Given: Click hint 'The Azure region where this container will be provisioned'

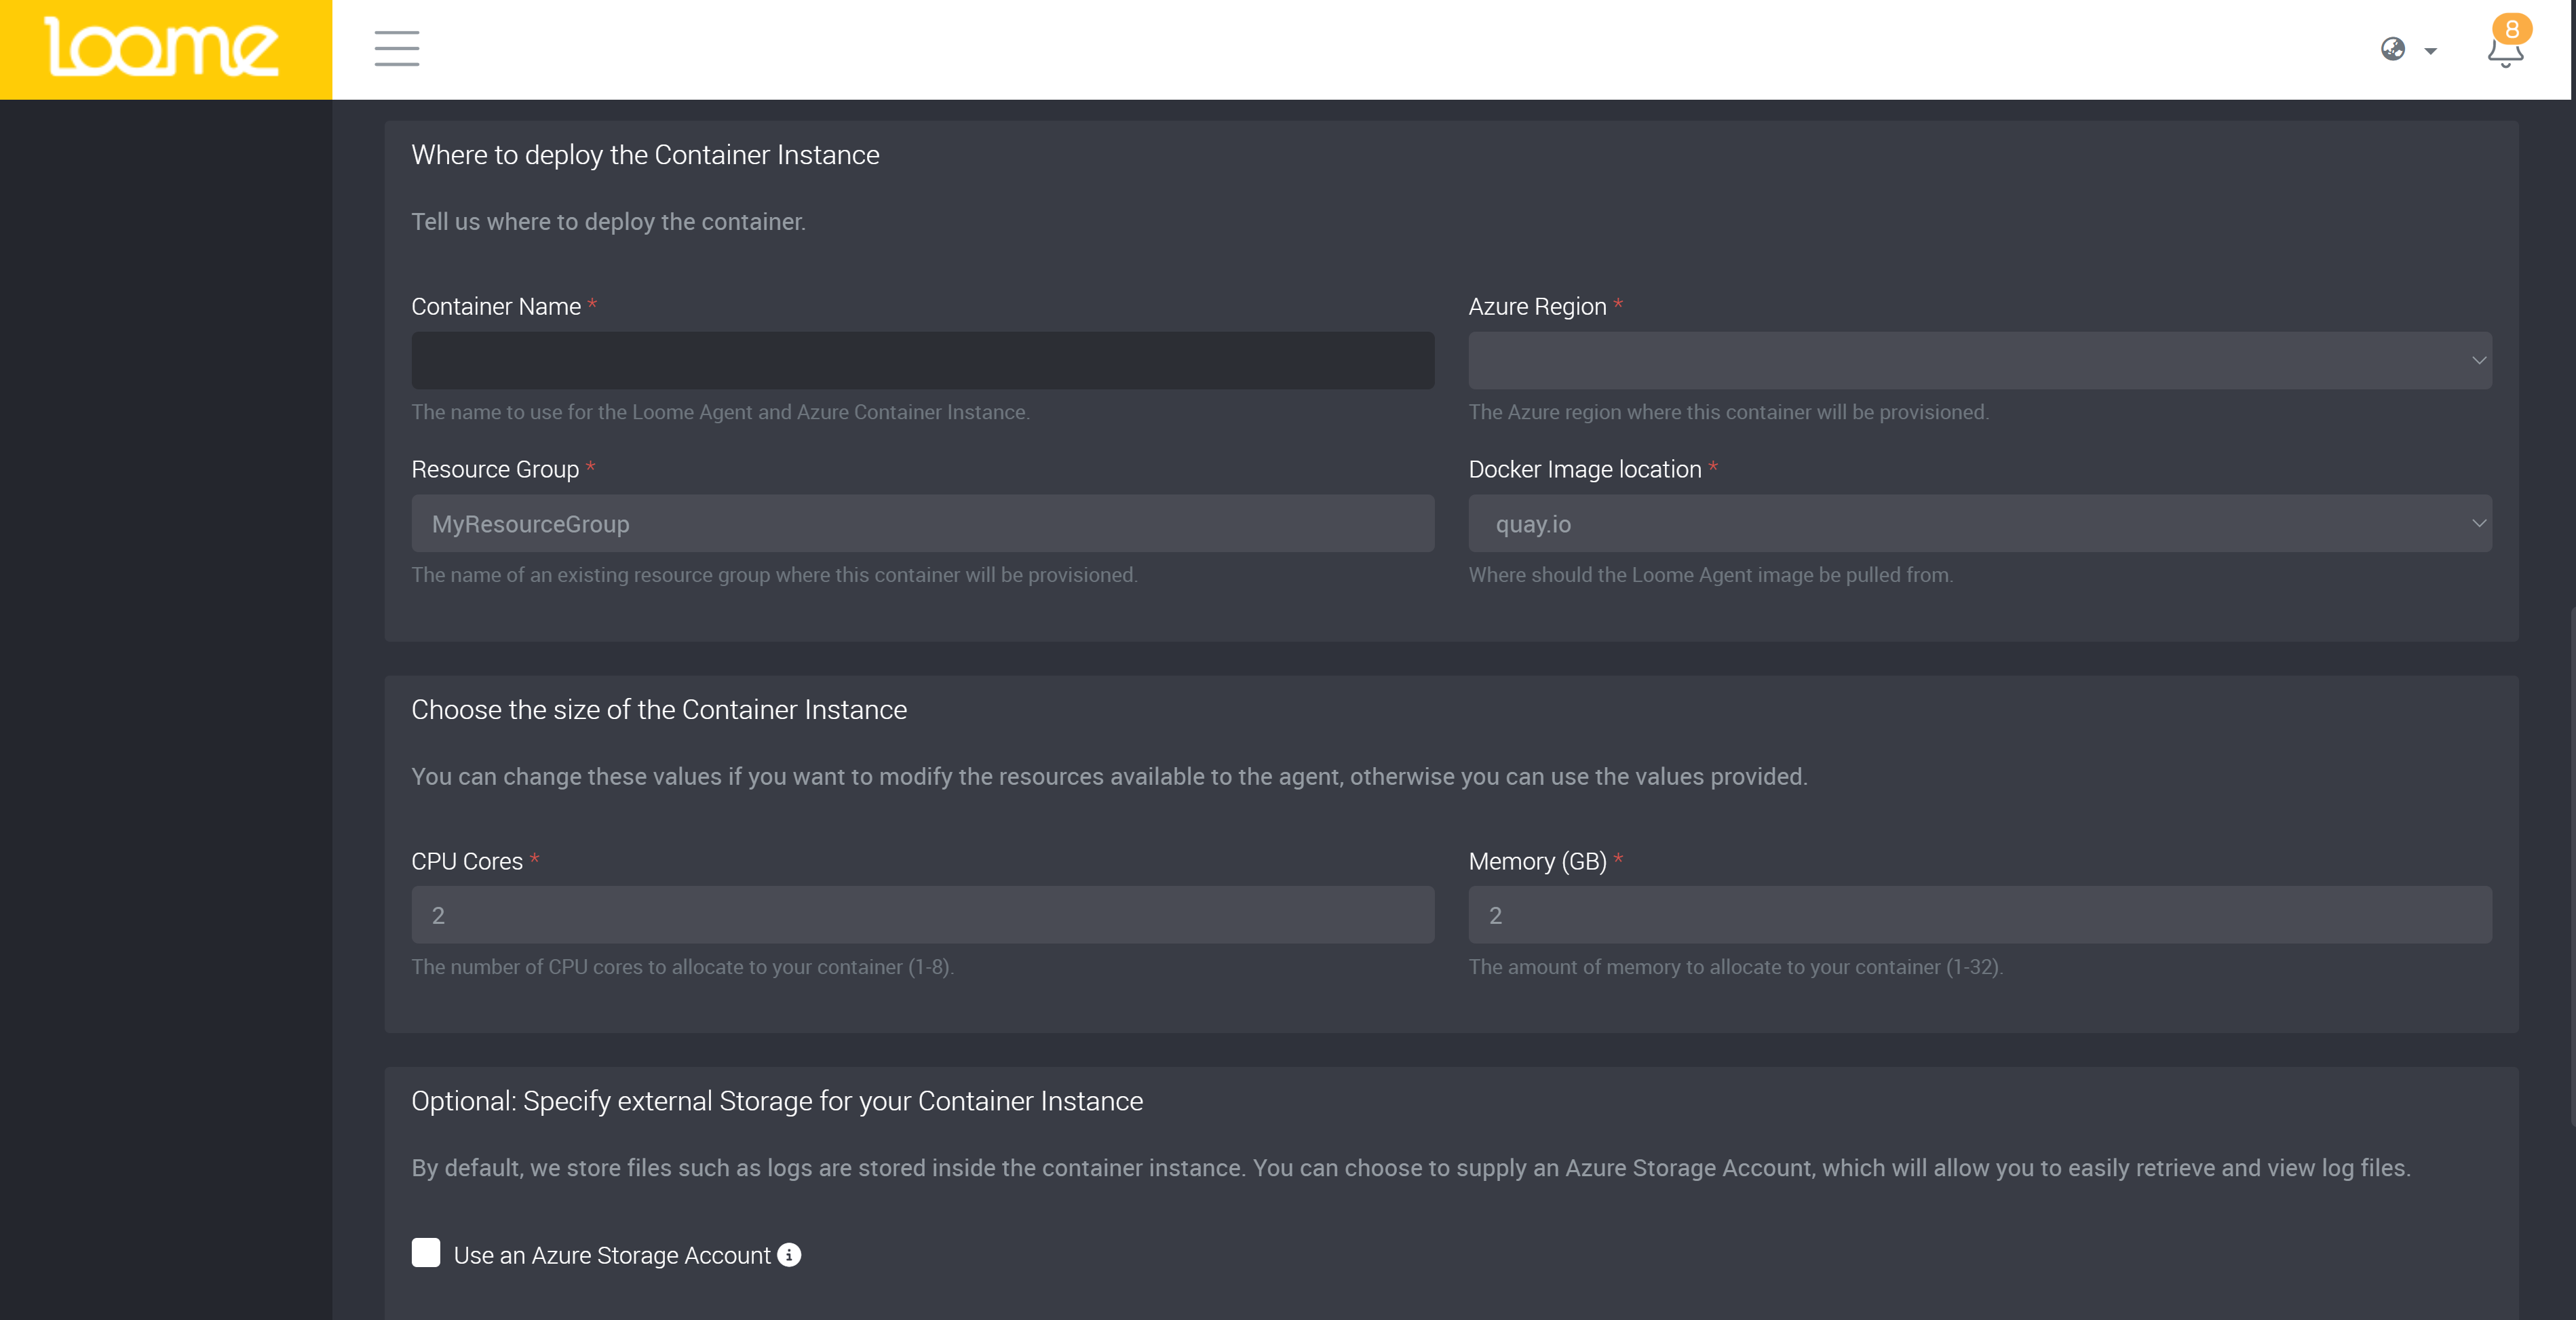Looking at the screenshot, I should [1728, 412].
